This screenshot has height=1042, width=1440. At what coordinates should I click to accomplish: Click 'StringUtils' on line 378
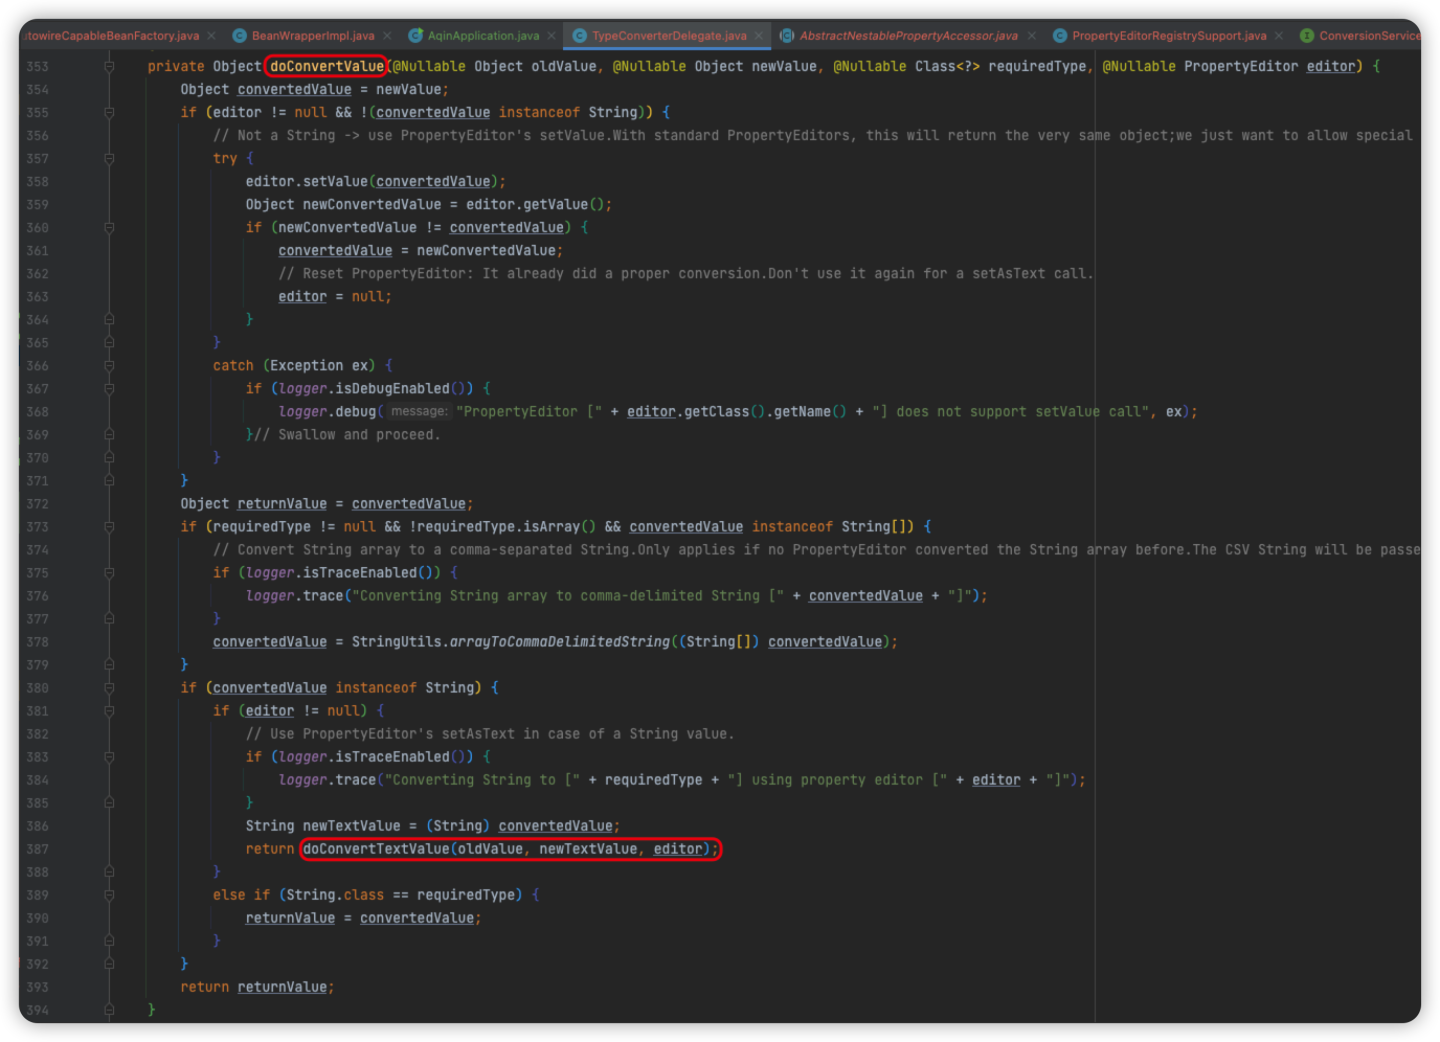(x=396, y=642)
